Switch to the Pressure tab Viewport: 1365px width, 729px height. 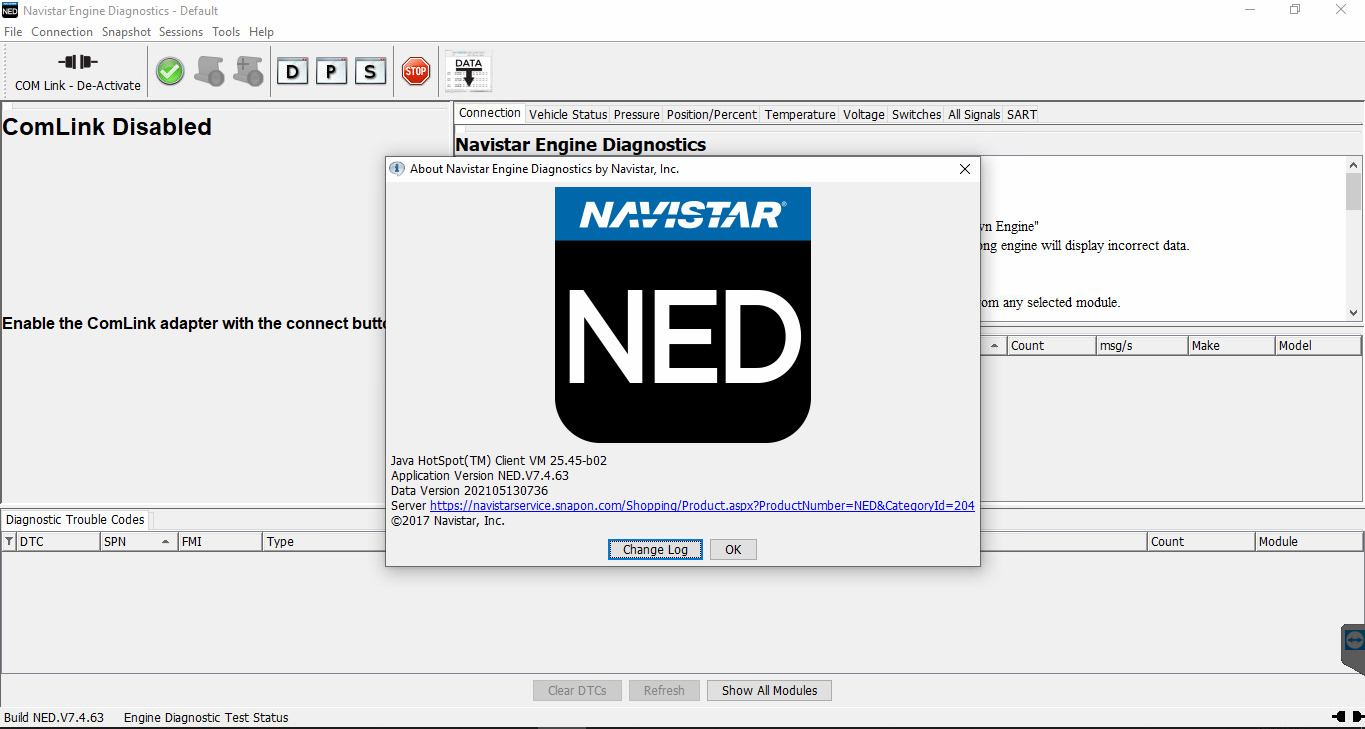tap(636, 114)
